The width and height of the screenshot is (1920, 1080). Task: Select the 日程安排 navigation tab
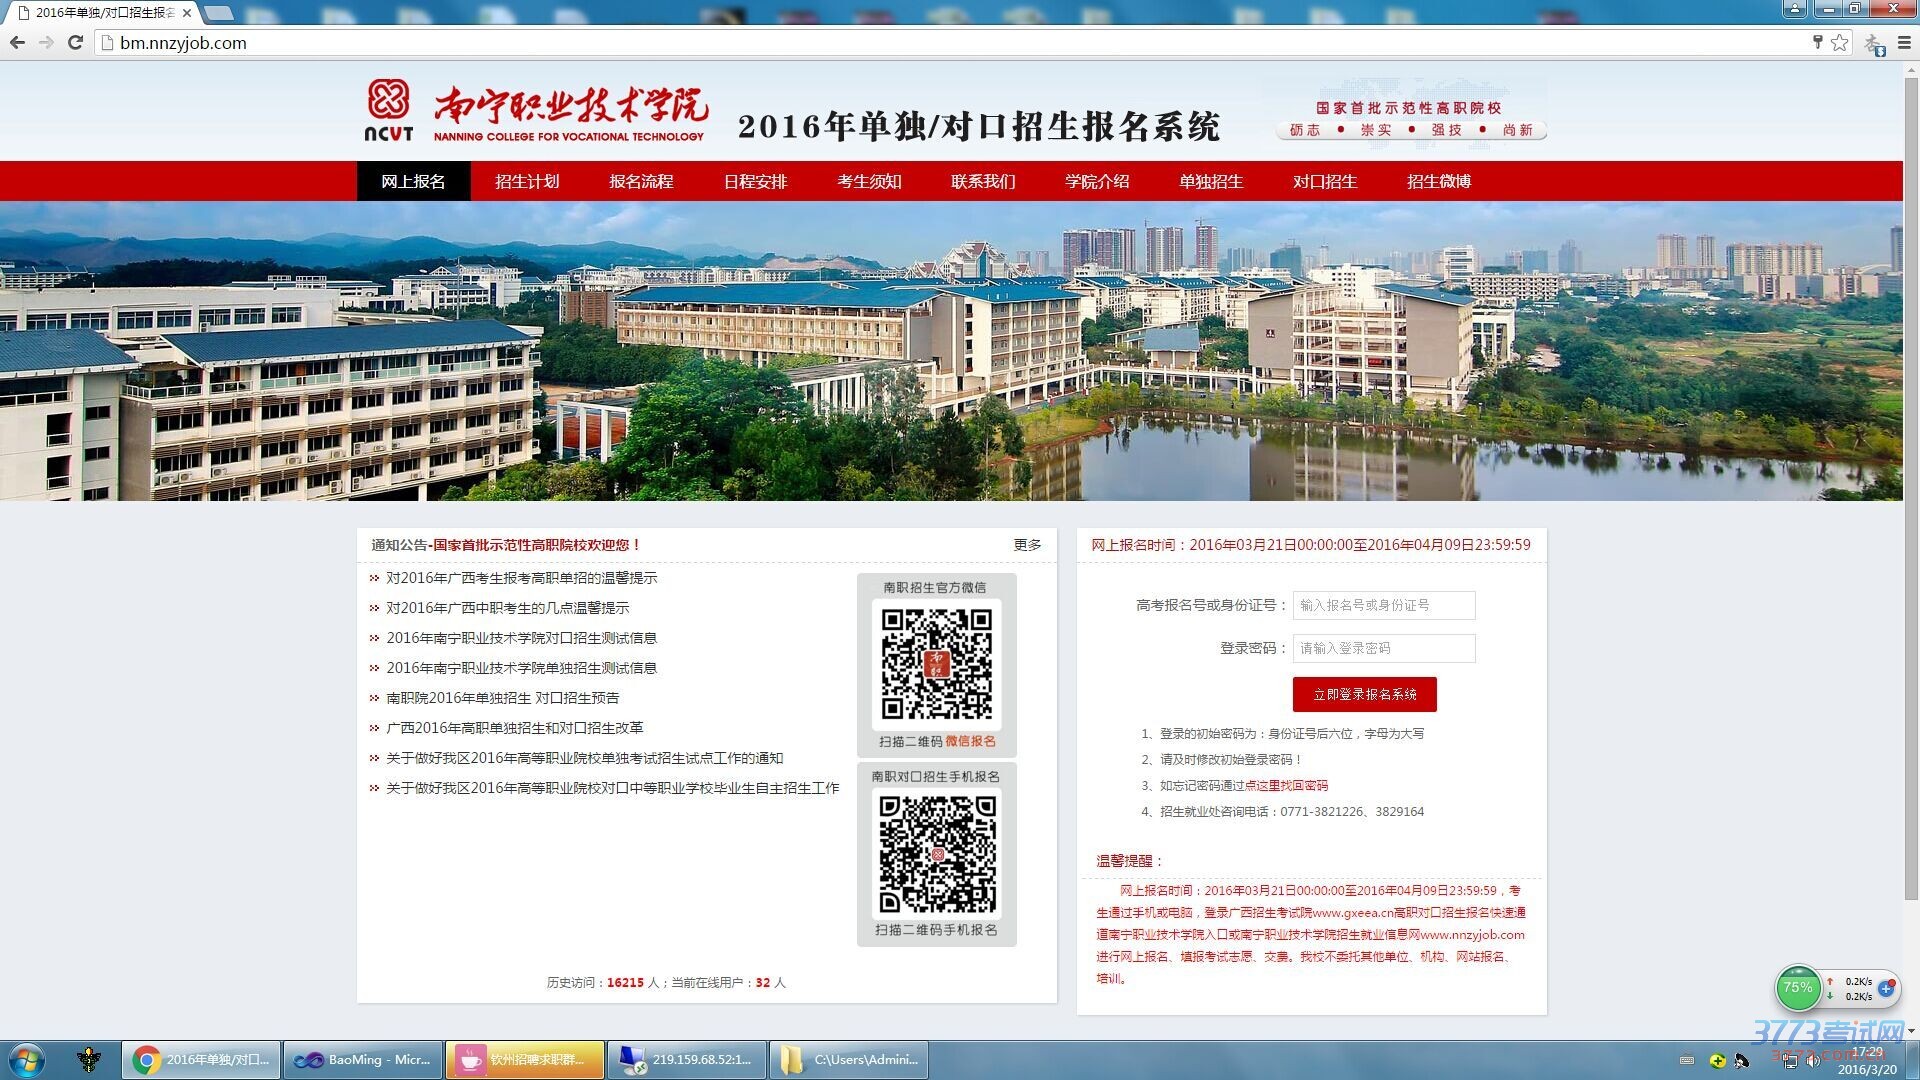point(755,181)
